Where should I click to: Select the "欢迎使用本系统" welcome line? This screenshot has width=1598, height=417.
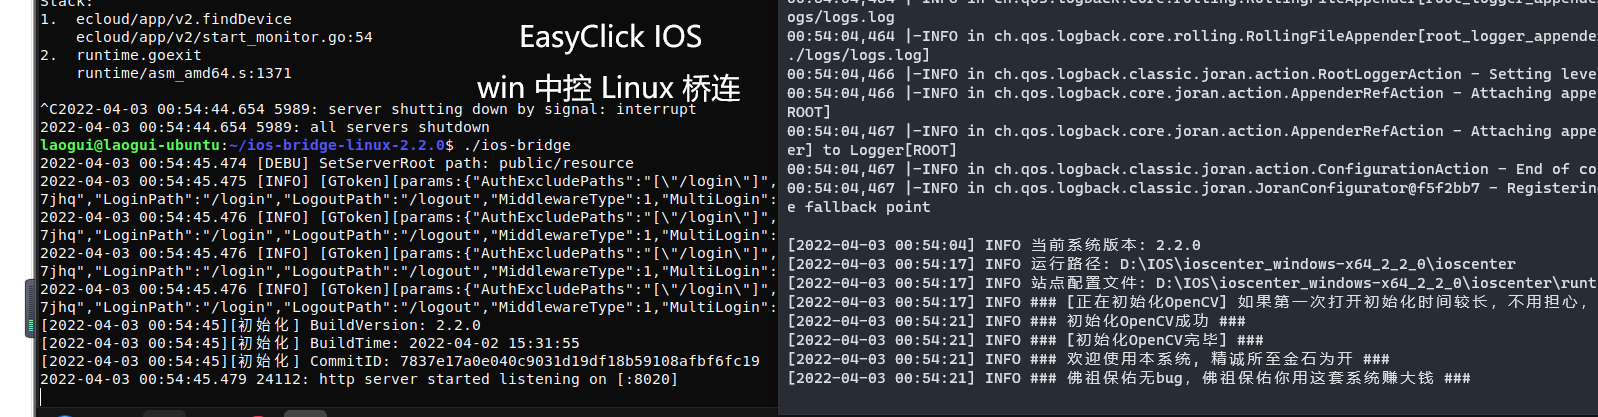coord(1089,359)
